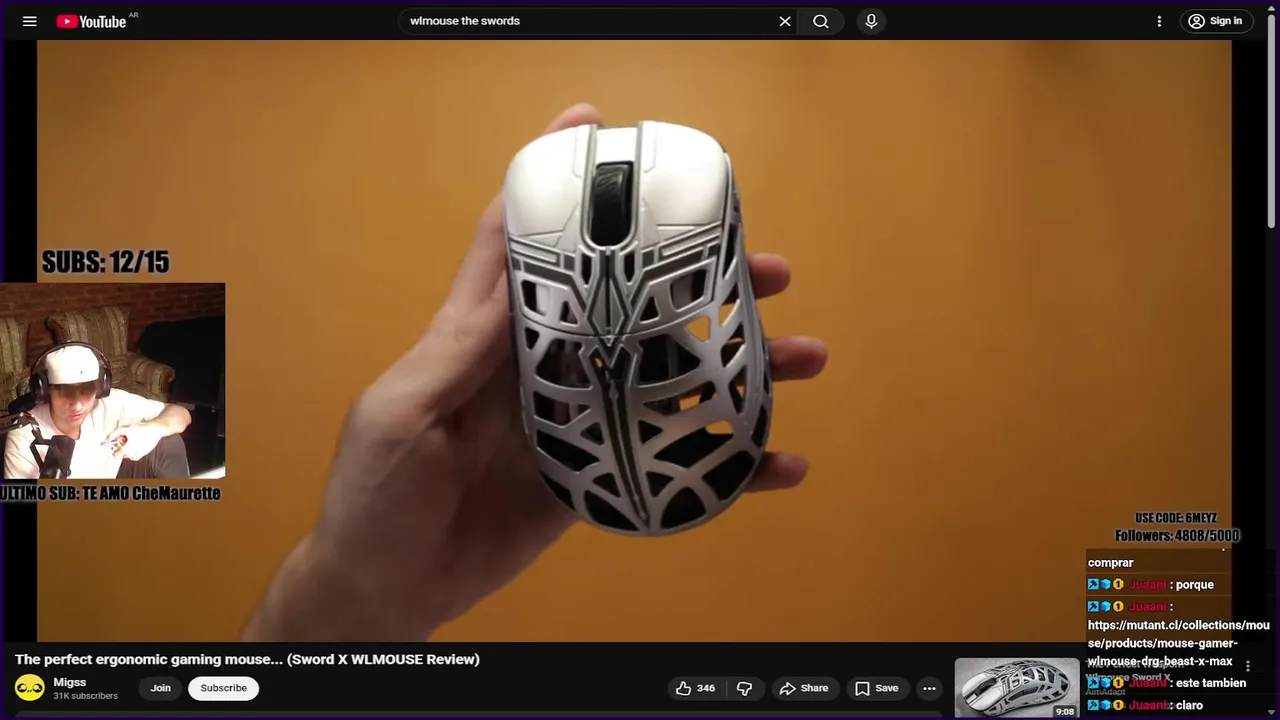Dislike the video with thumbs-down
Screen dimensions: 1280x720
click(744, 688)
